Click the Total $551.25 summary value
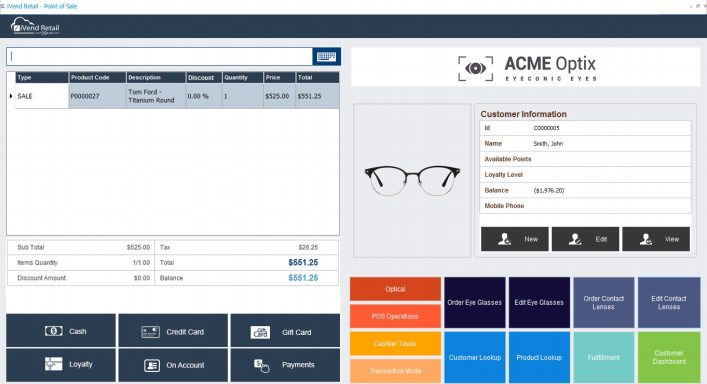This screenshot has width=707, height=384. coord(303,262)
